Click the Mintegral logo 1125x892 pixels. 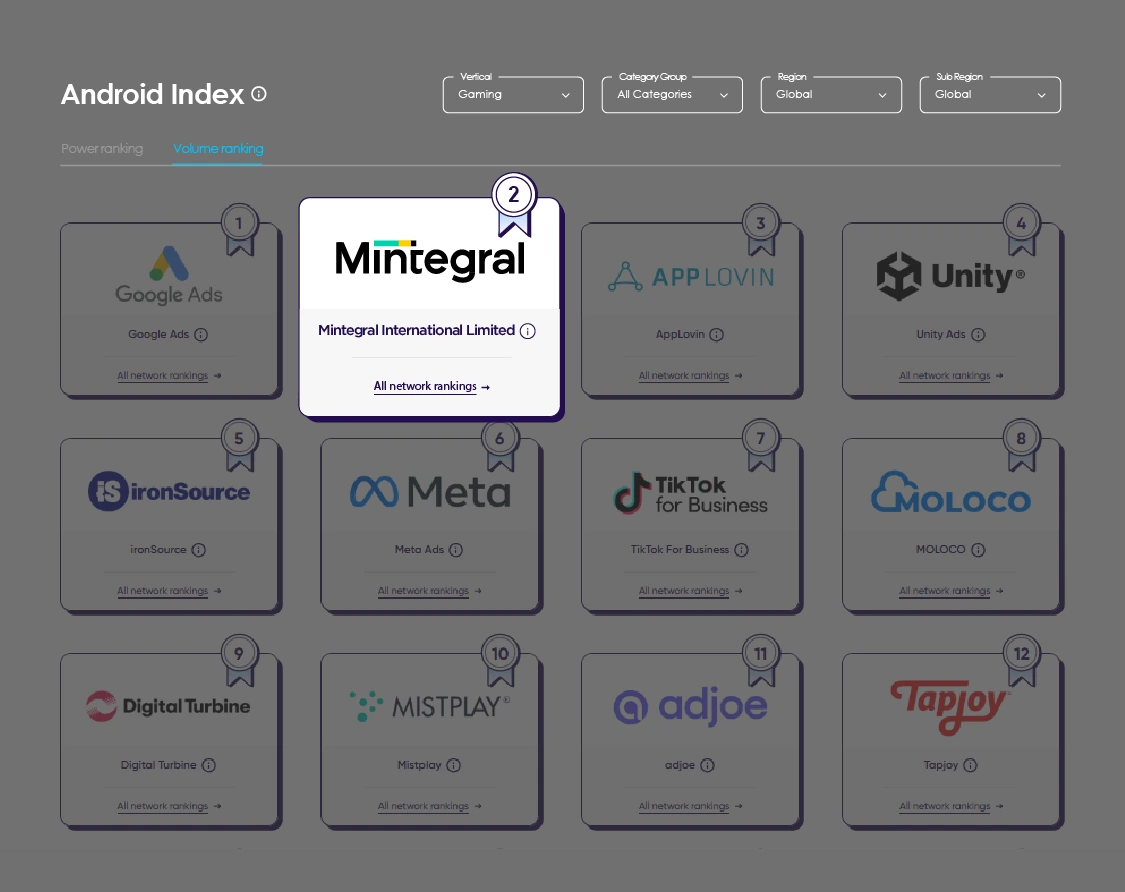click(430, 260)
